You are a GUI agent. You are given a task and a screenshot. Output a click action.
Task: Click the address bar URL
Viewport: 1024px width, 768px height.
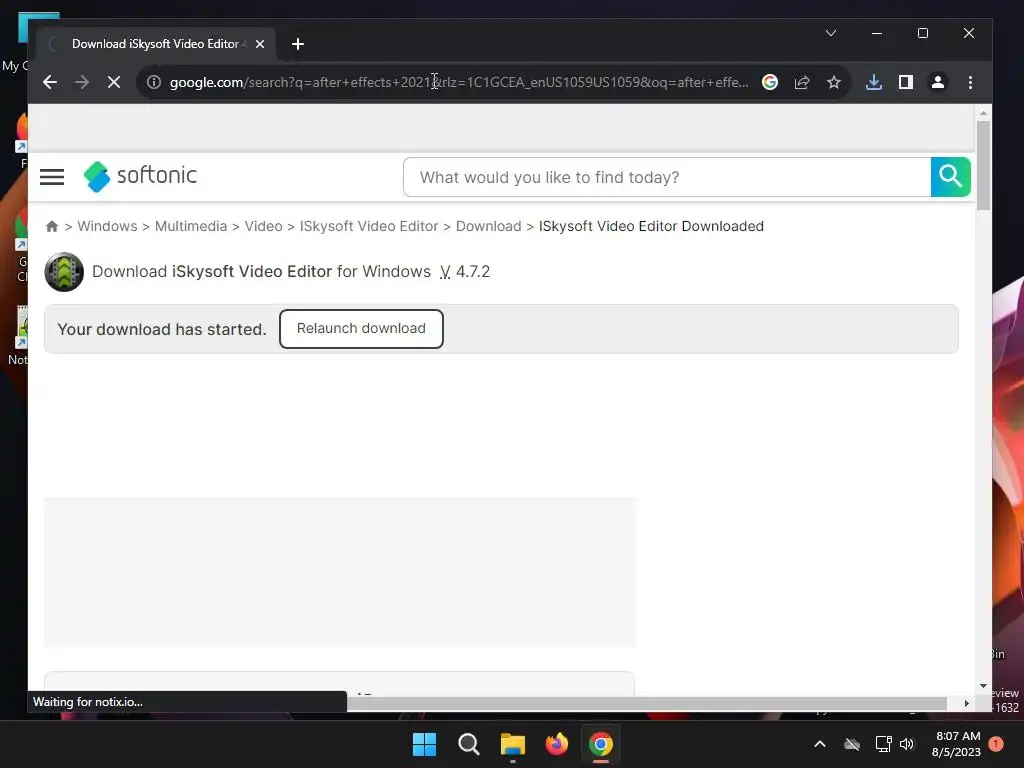(458, 82)
